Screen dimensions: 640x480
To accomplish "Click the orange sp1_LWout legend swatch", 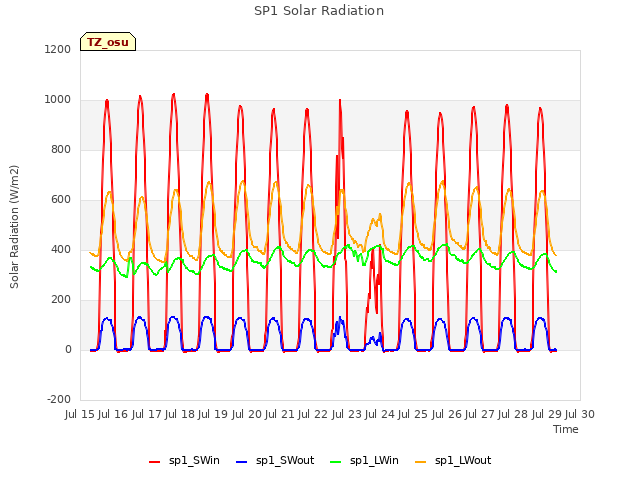I will [420, 462].
